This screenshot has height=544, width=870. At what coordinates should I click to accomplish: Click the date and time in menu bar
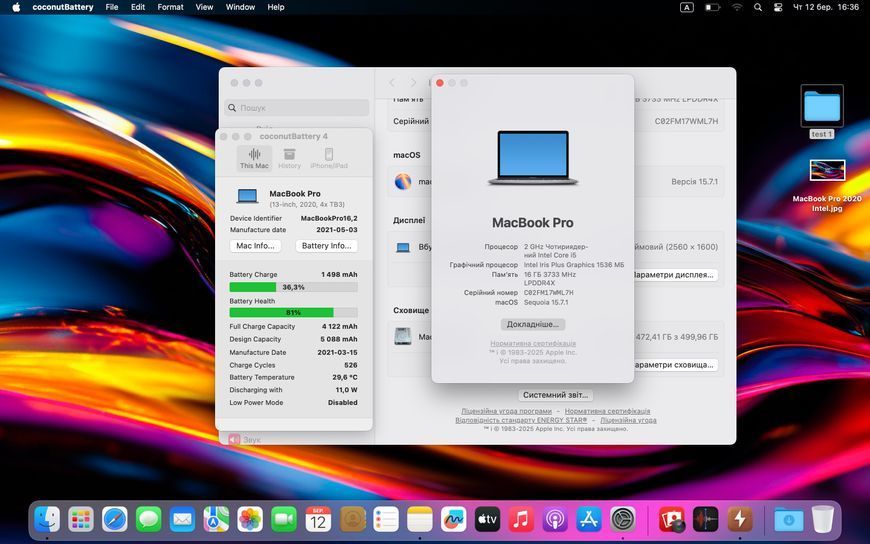pos(826,7)
